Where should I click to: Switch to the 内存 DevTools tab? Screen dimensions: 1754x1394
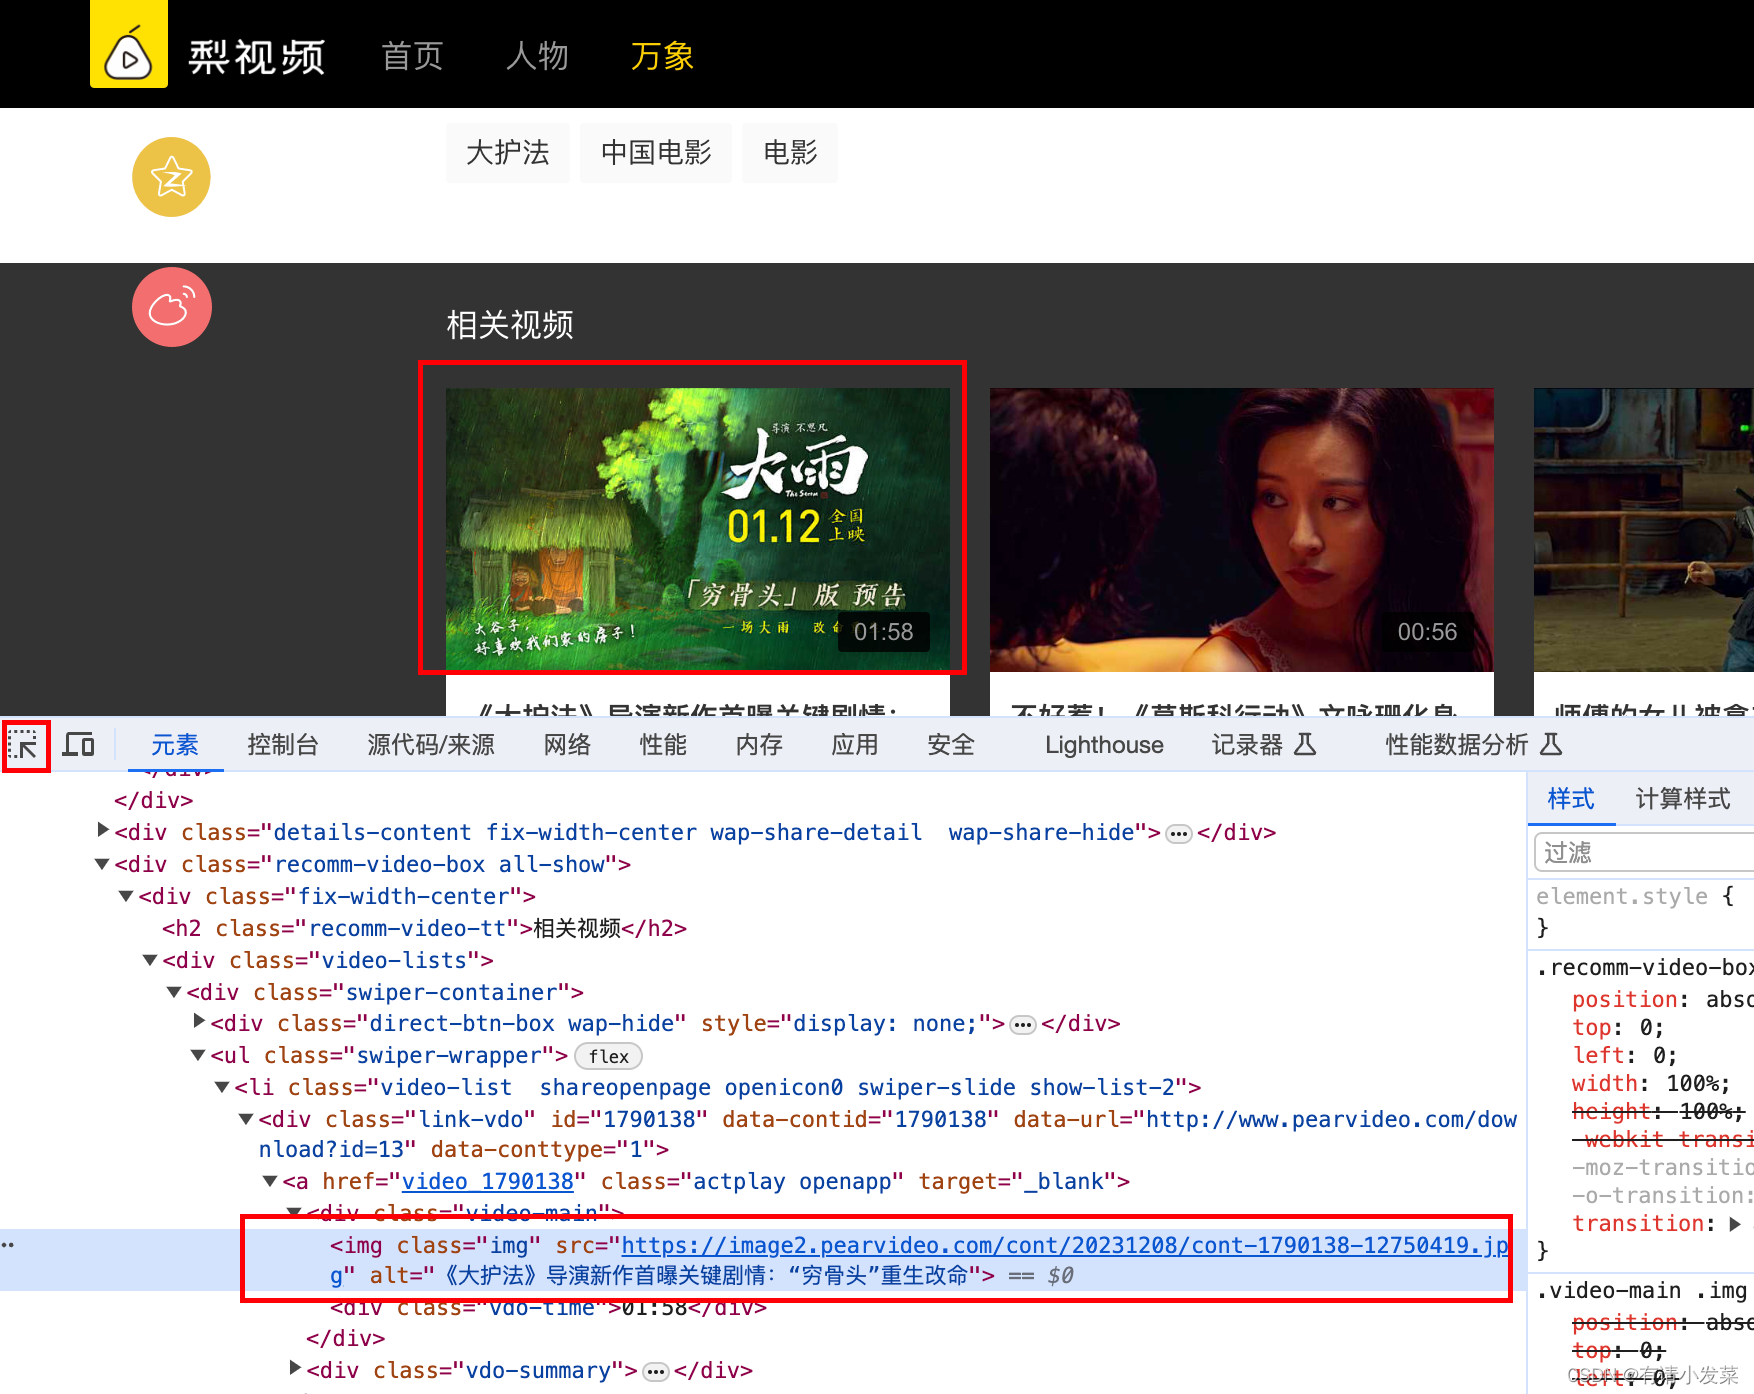click(759, 745)
